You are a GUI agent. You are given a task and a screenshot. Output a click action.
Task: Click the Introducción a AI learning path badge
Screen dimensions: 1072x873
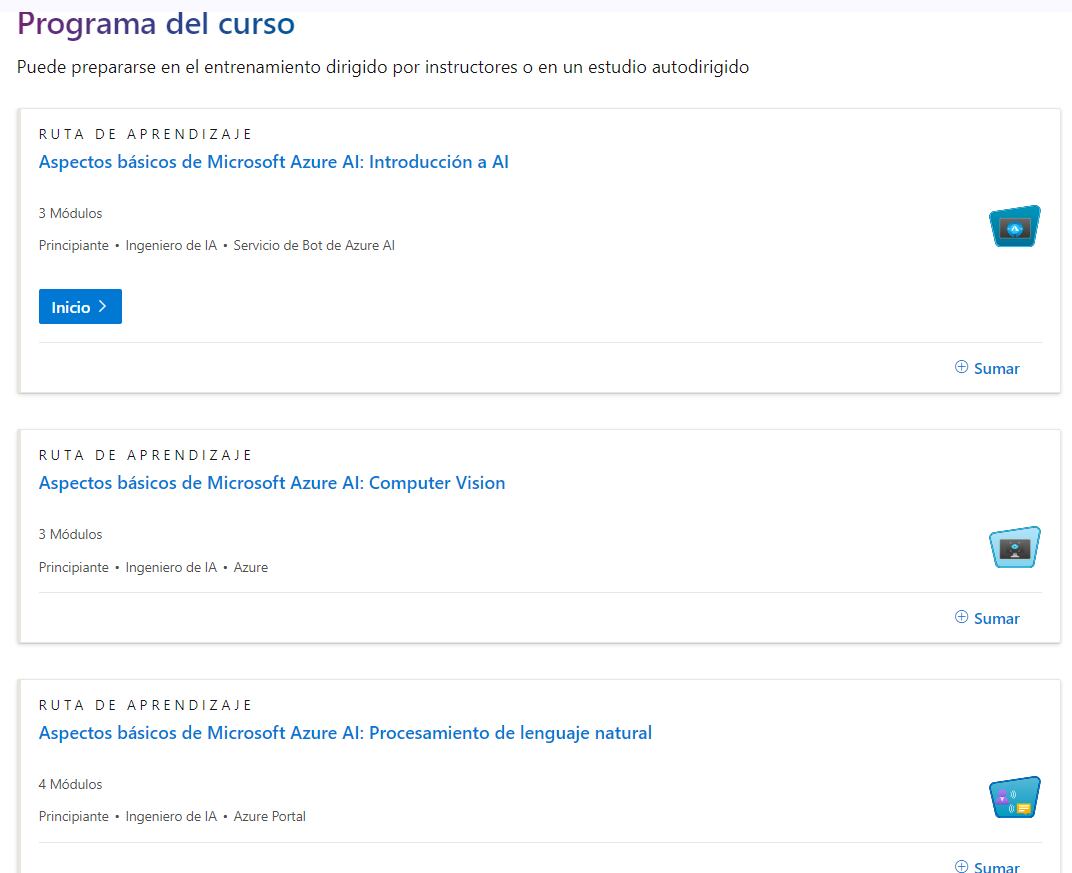[x=1014, y=227]
